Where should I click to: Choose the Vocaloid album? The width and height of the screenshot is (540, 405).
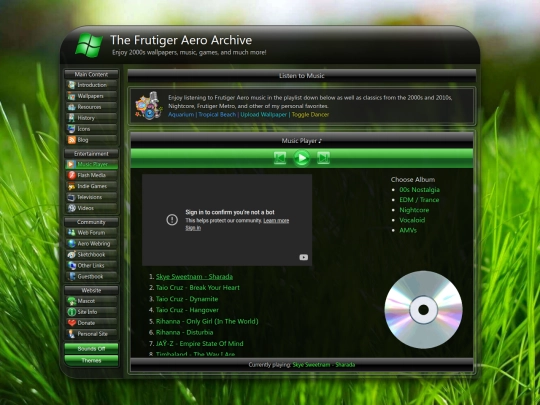pos(412,220)
